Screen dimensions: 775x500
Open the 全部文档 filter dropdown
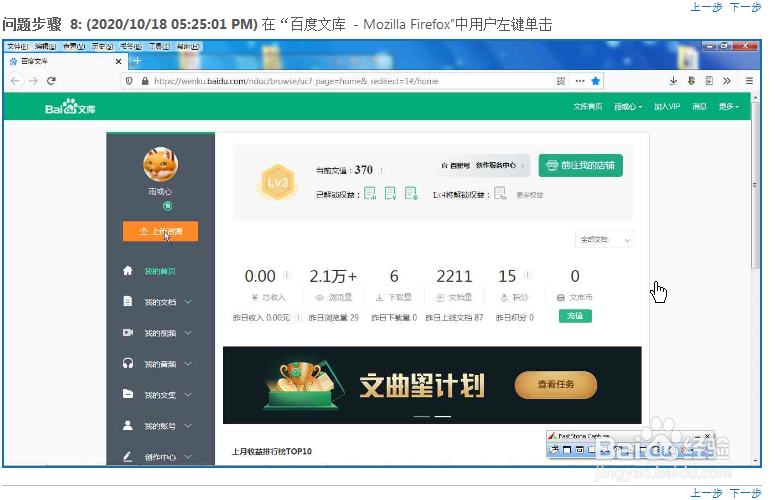pos(605,240)
